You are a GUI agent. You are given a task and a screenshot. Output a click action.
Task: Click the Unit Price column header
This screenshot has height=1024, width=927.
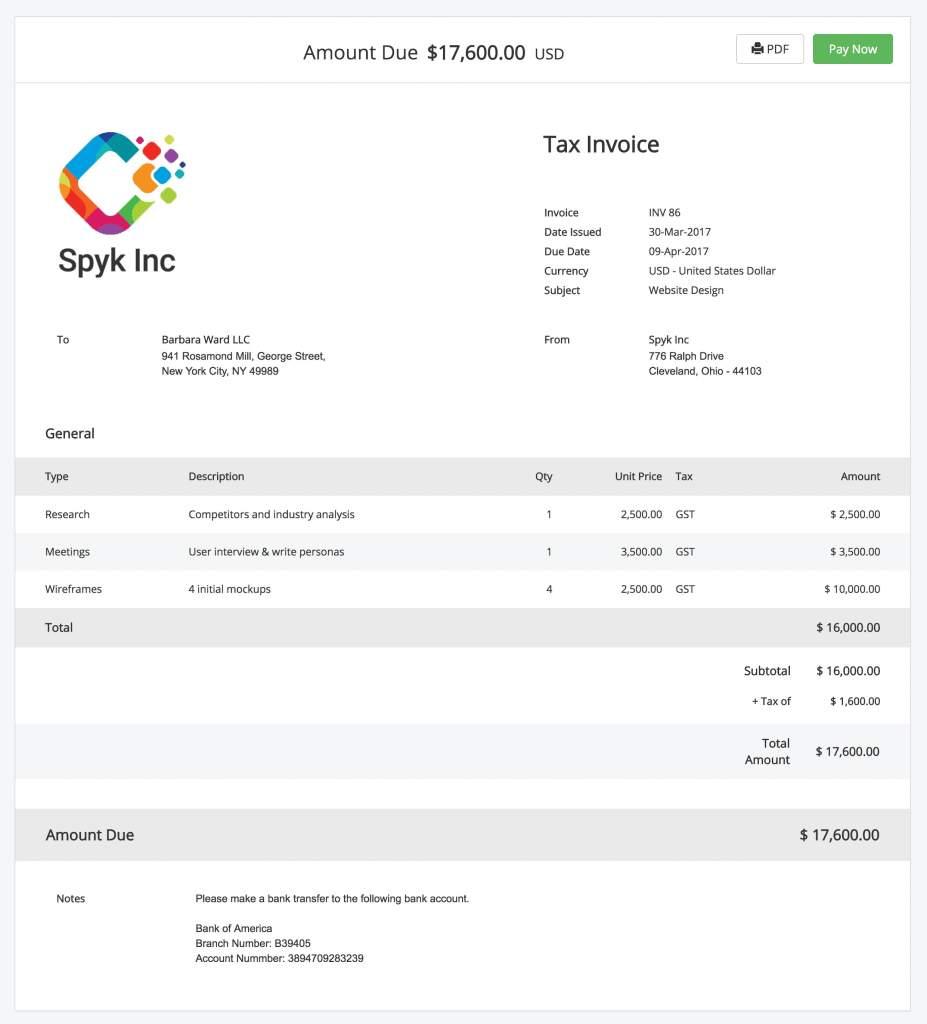tap(638, 477)
